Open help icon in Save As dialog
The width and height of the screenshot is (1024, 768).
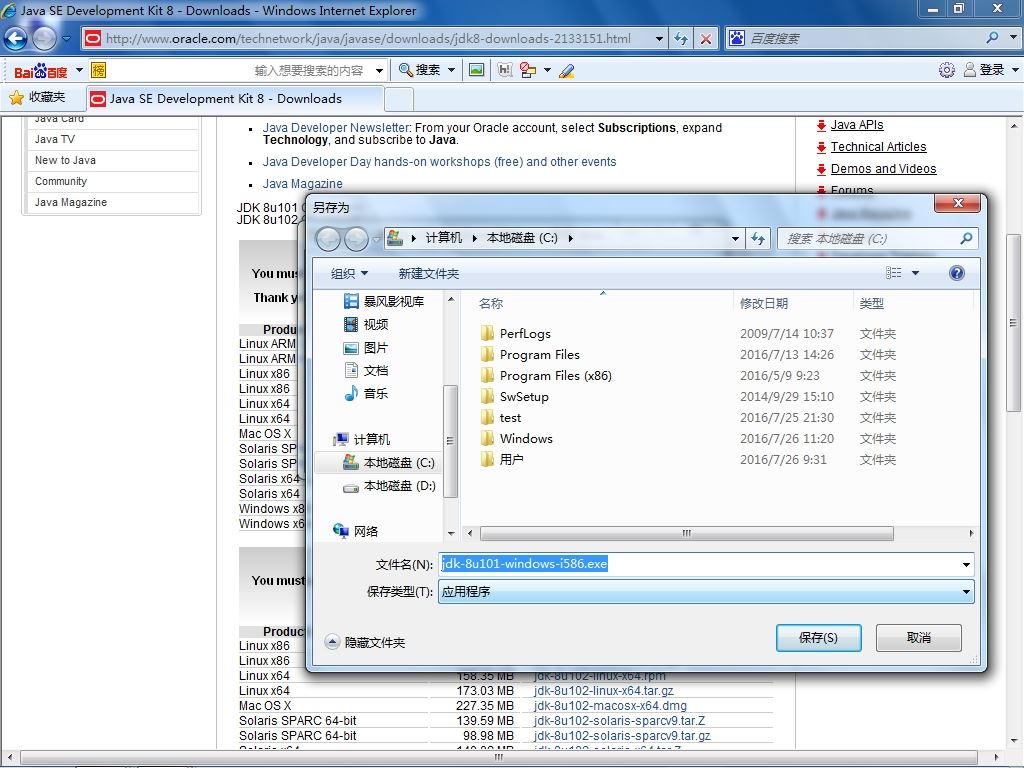coord(957,273)
